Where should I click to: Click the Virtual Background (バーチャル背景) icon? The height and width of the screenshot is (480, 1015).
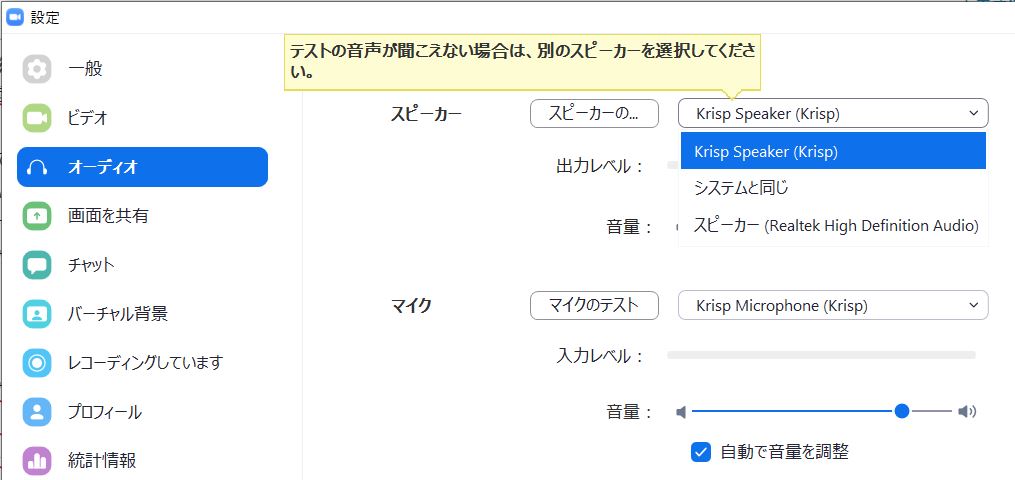coord(37,314)
